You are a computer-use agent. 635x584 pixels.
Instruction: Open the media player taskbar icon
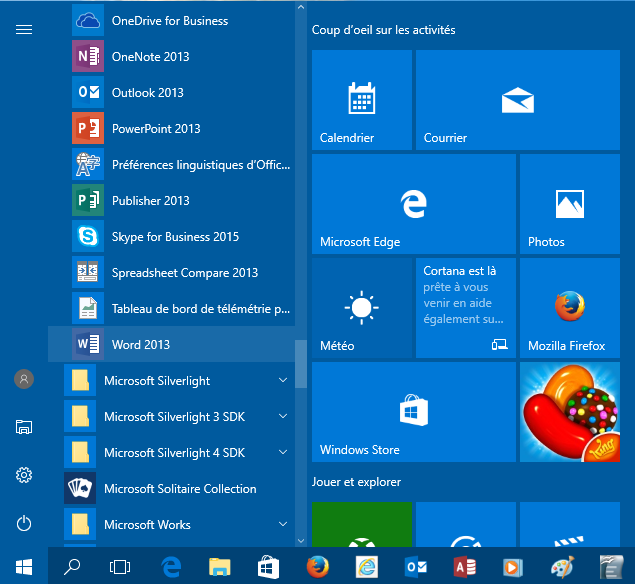click(513, 567)
